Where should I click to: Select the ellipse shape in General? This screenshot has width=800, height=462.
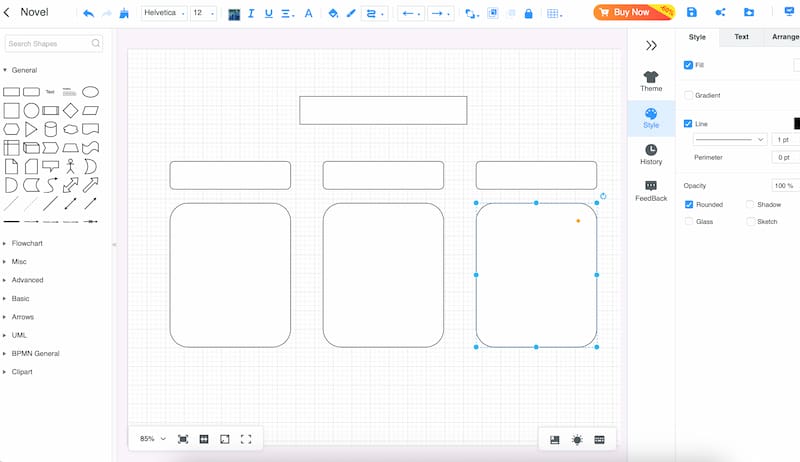[90, 92]
